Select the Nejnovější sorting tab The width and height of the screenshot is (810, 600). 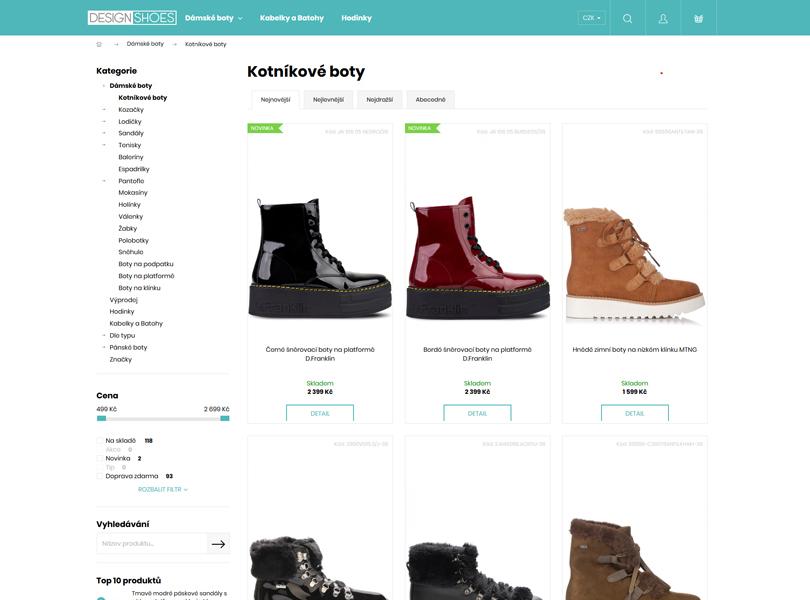[275, 100]
